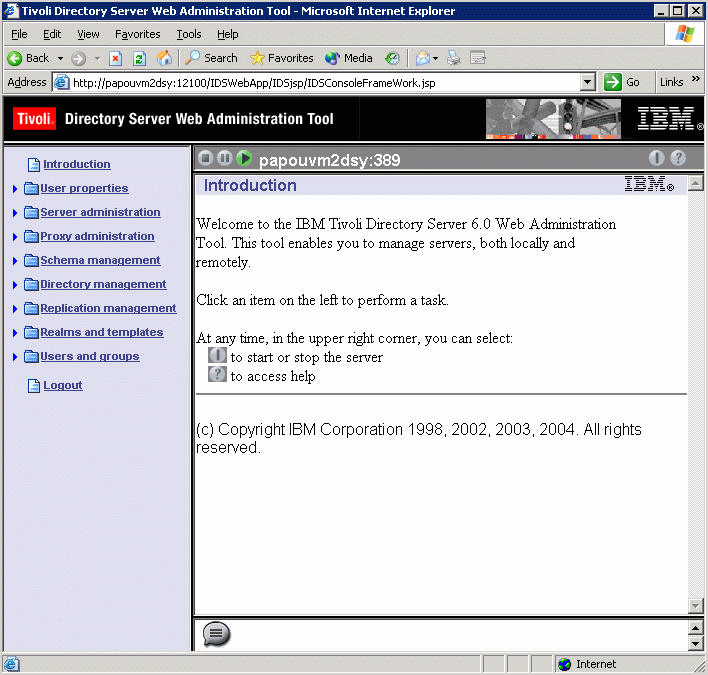Open the Users and groups link

coord(90,356)
